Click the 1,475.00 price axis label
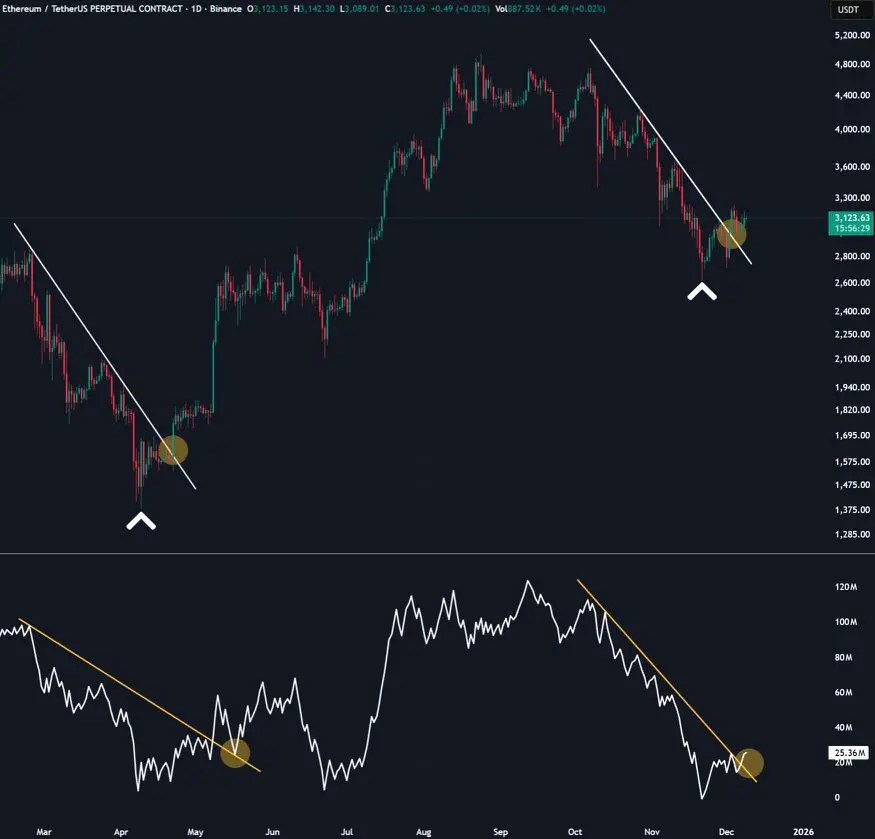The width and height of the screenshot is (875, 839). (x=852, y=485)
